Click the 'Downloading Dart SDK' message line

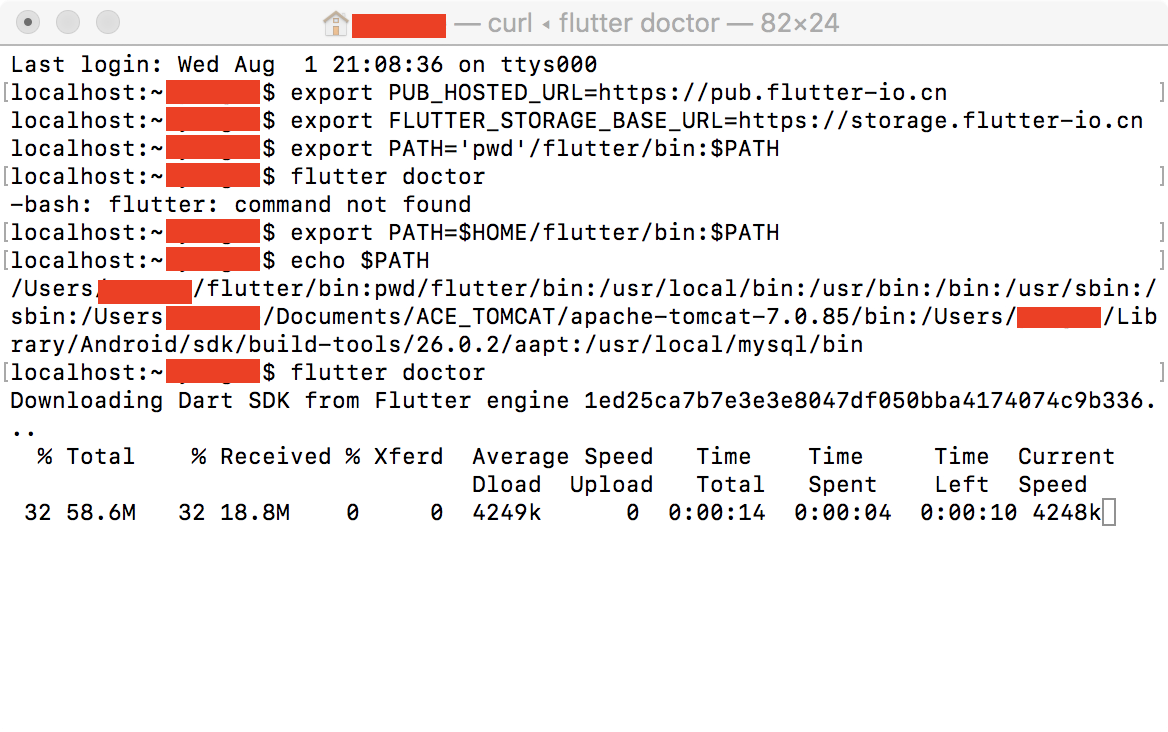pyautogui.click(x=583, y=401)
